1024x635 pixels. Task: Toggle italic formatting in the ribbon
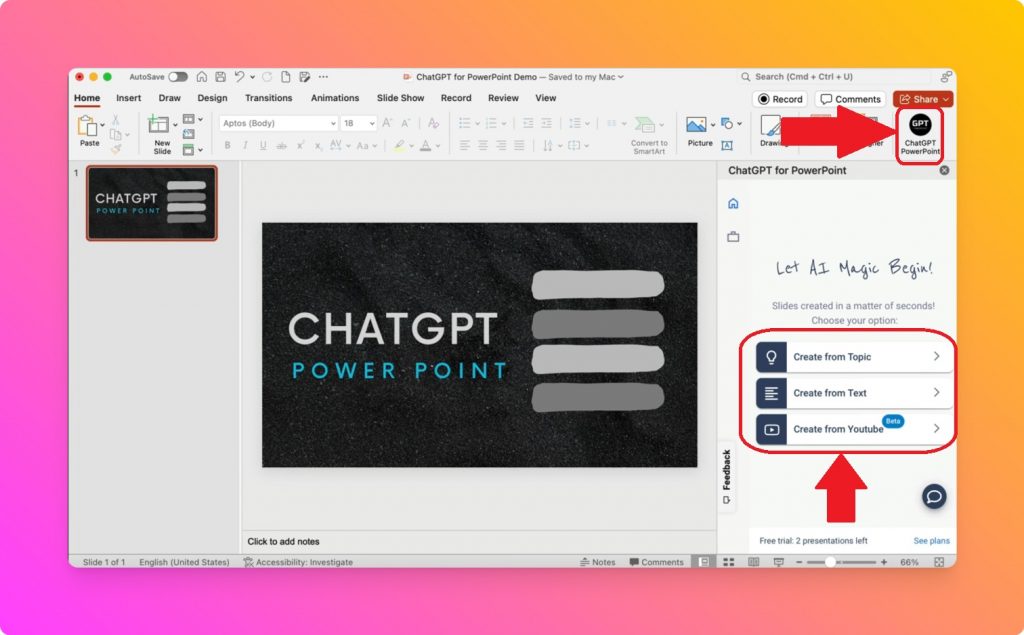243,145
